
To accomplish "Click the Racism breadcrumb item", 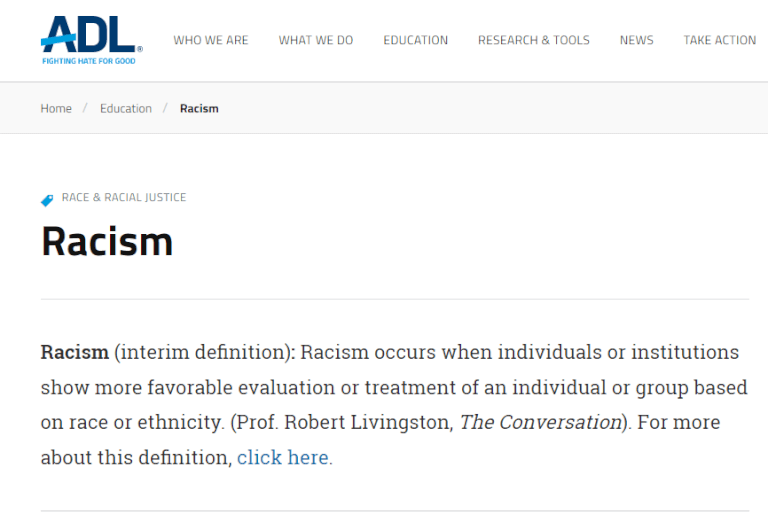I will coord(199,108).
